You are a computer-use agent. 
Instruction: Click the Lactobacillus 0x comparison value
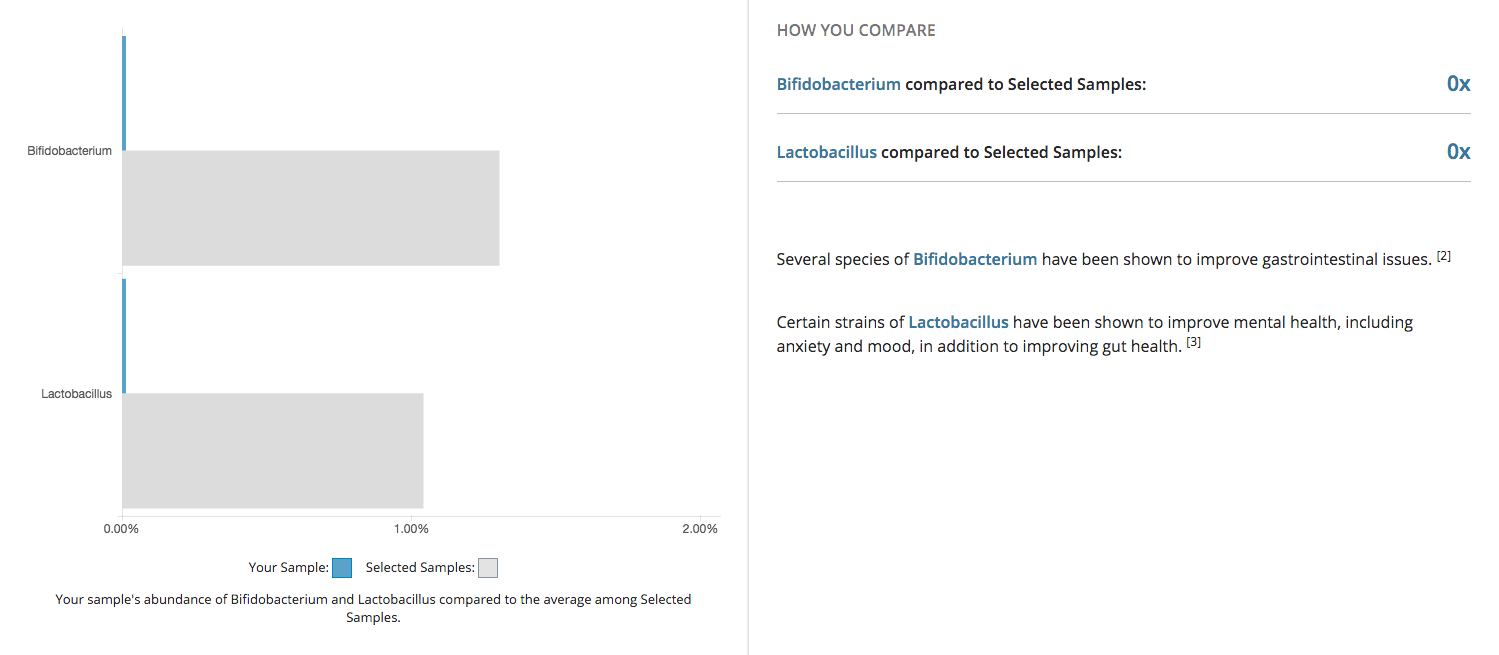[x=1458, y=152]
